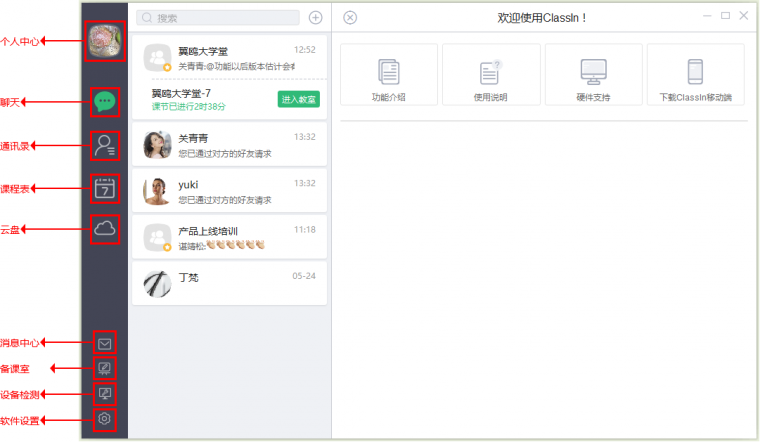Open the cloud disk icon
Viewport: 760px width, 442px height.
tap(105, 229)
